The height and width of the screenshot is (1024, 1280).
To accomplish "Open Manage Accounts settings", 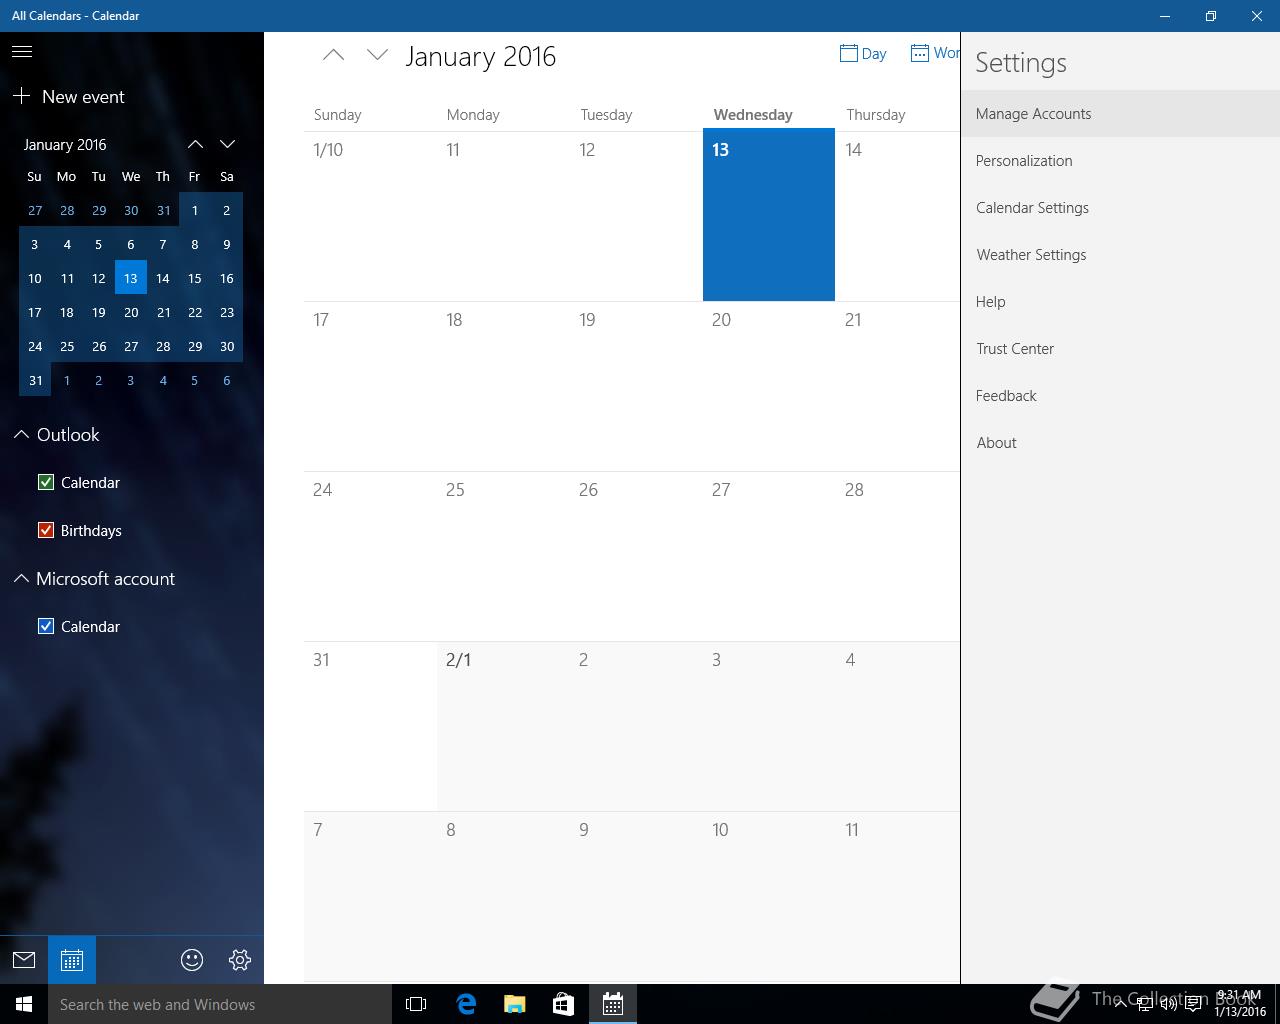I will click(1120, 114).
